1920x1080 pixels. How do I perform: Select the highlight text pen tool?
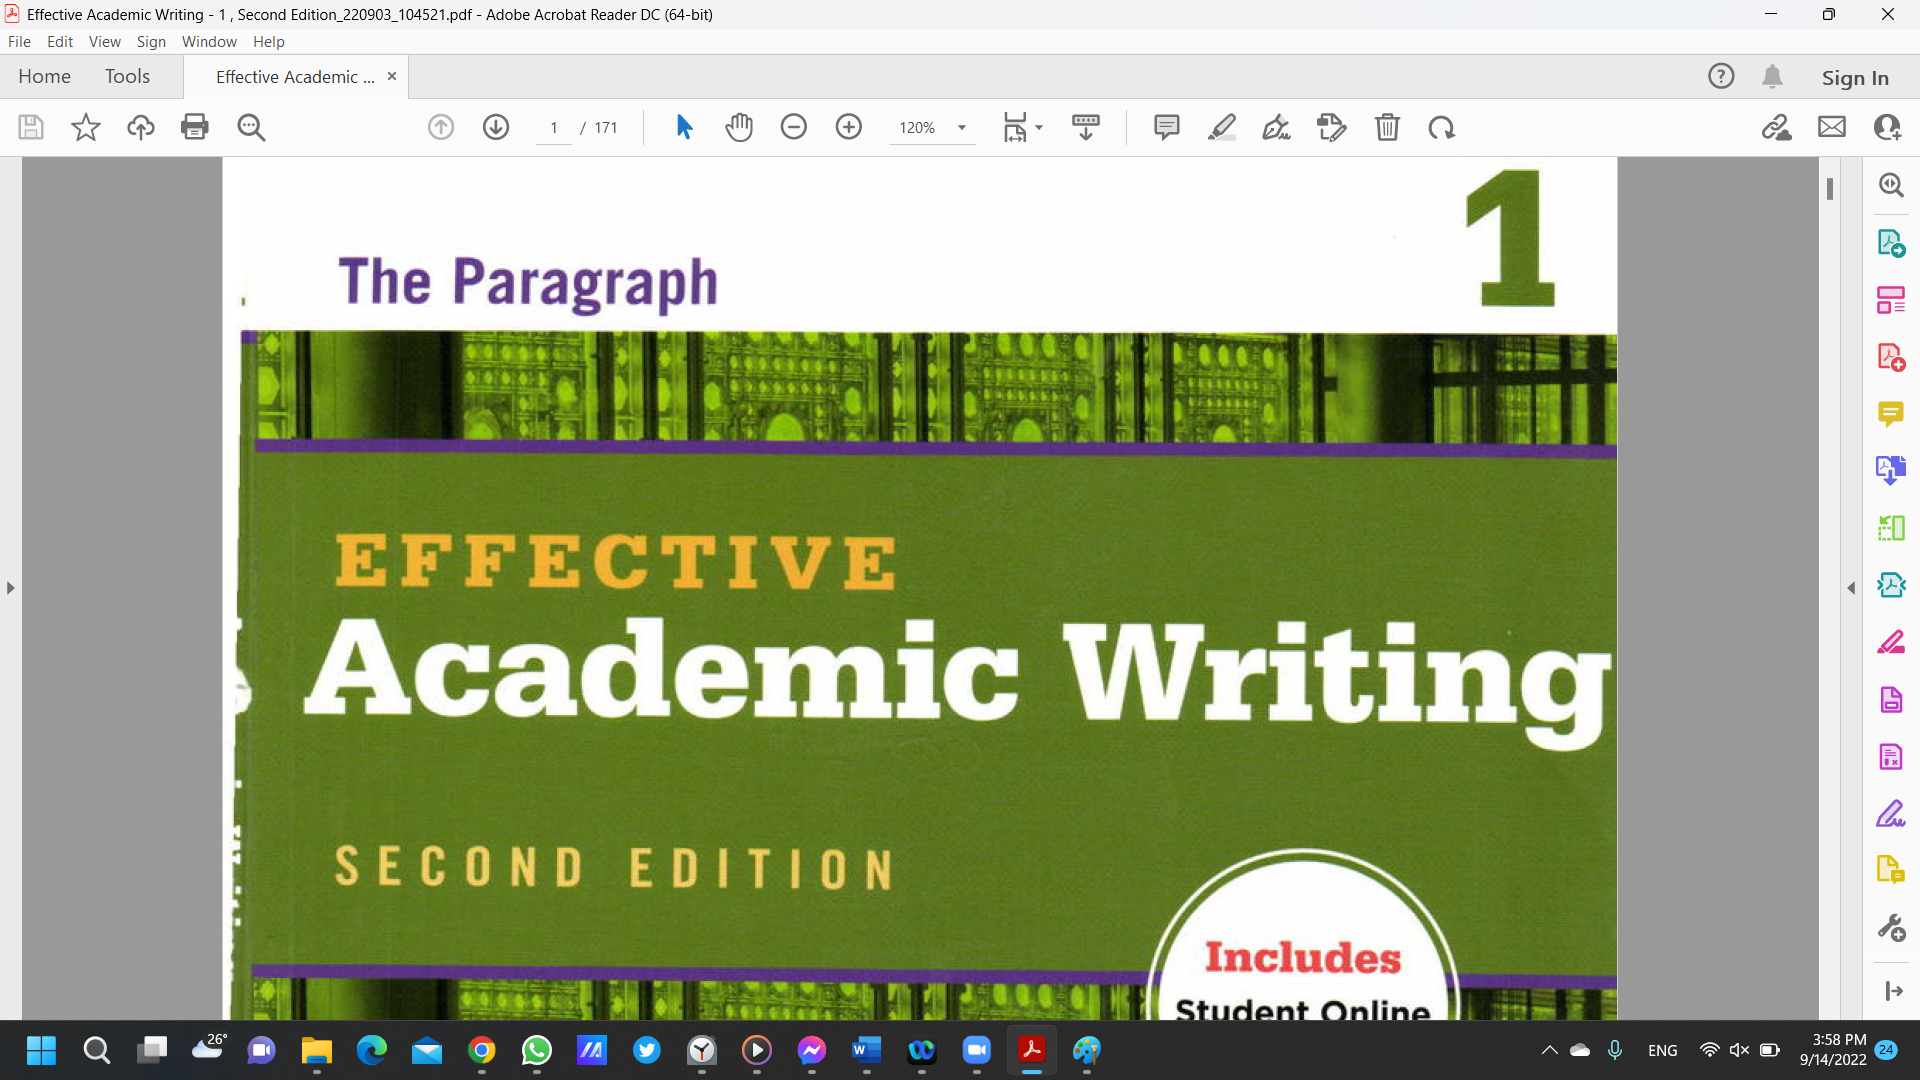[1222, 127]
